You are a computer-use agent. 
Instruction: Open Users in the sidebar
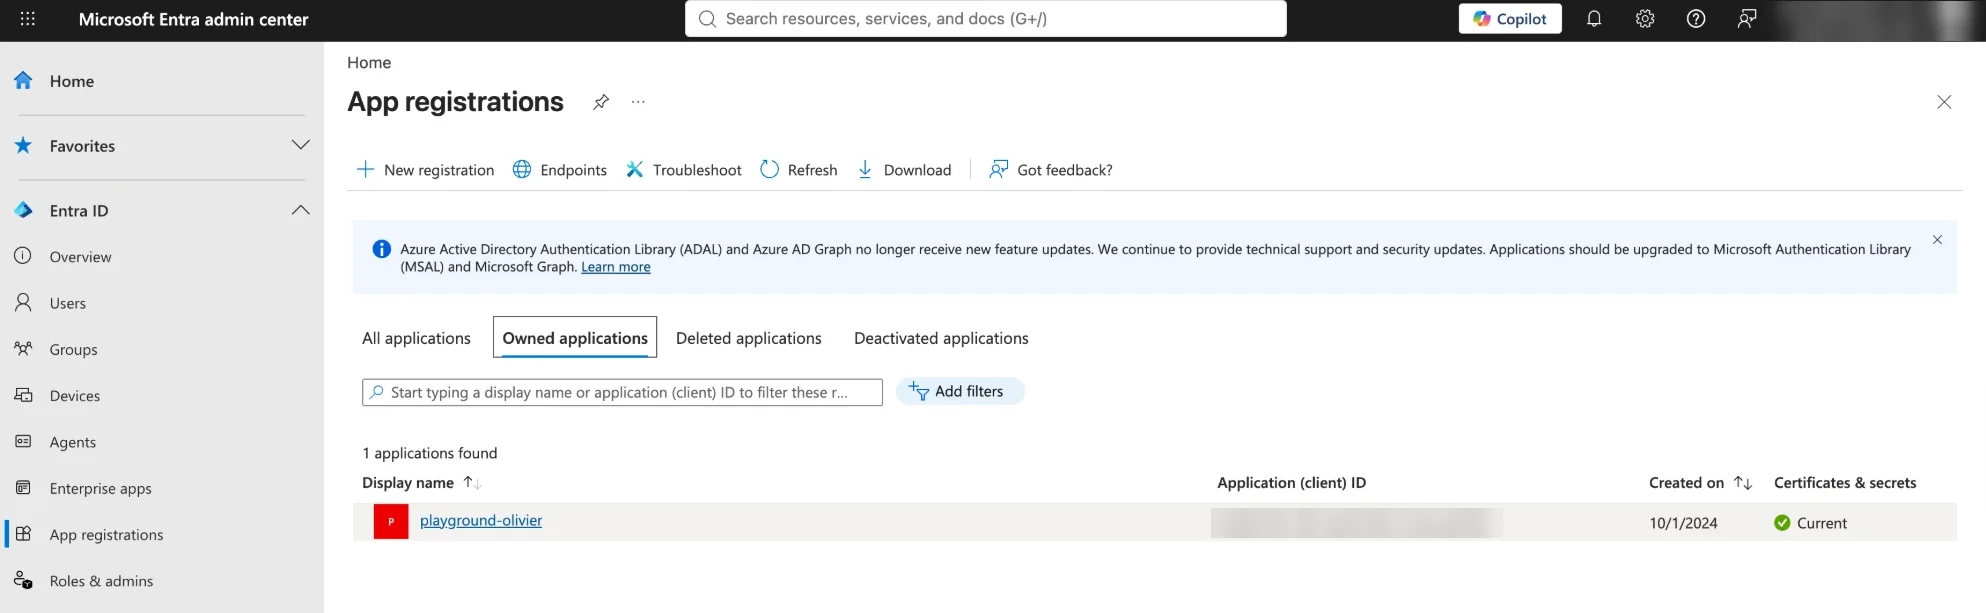[68, 303]
